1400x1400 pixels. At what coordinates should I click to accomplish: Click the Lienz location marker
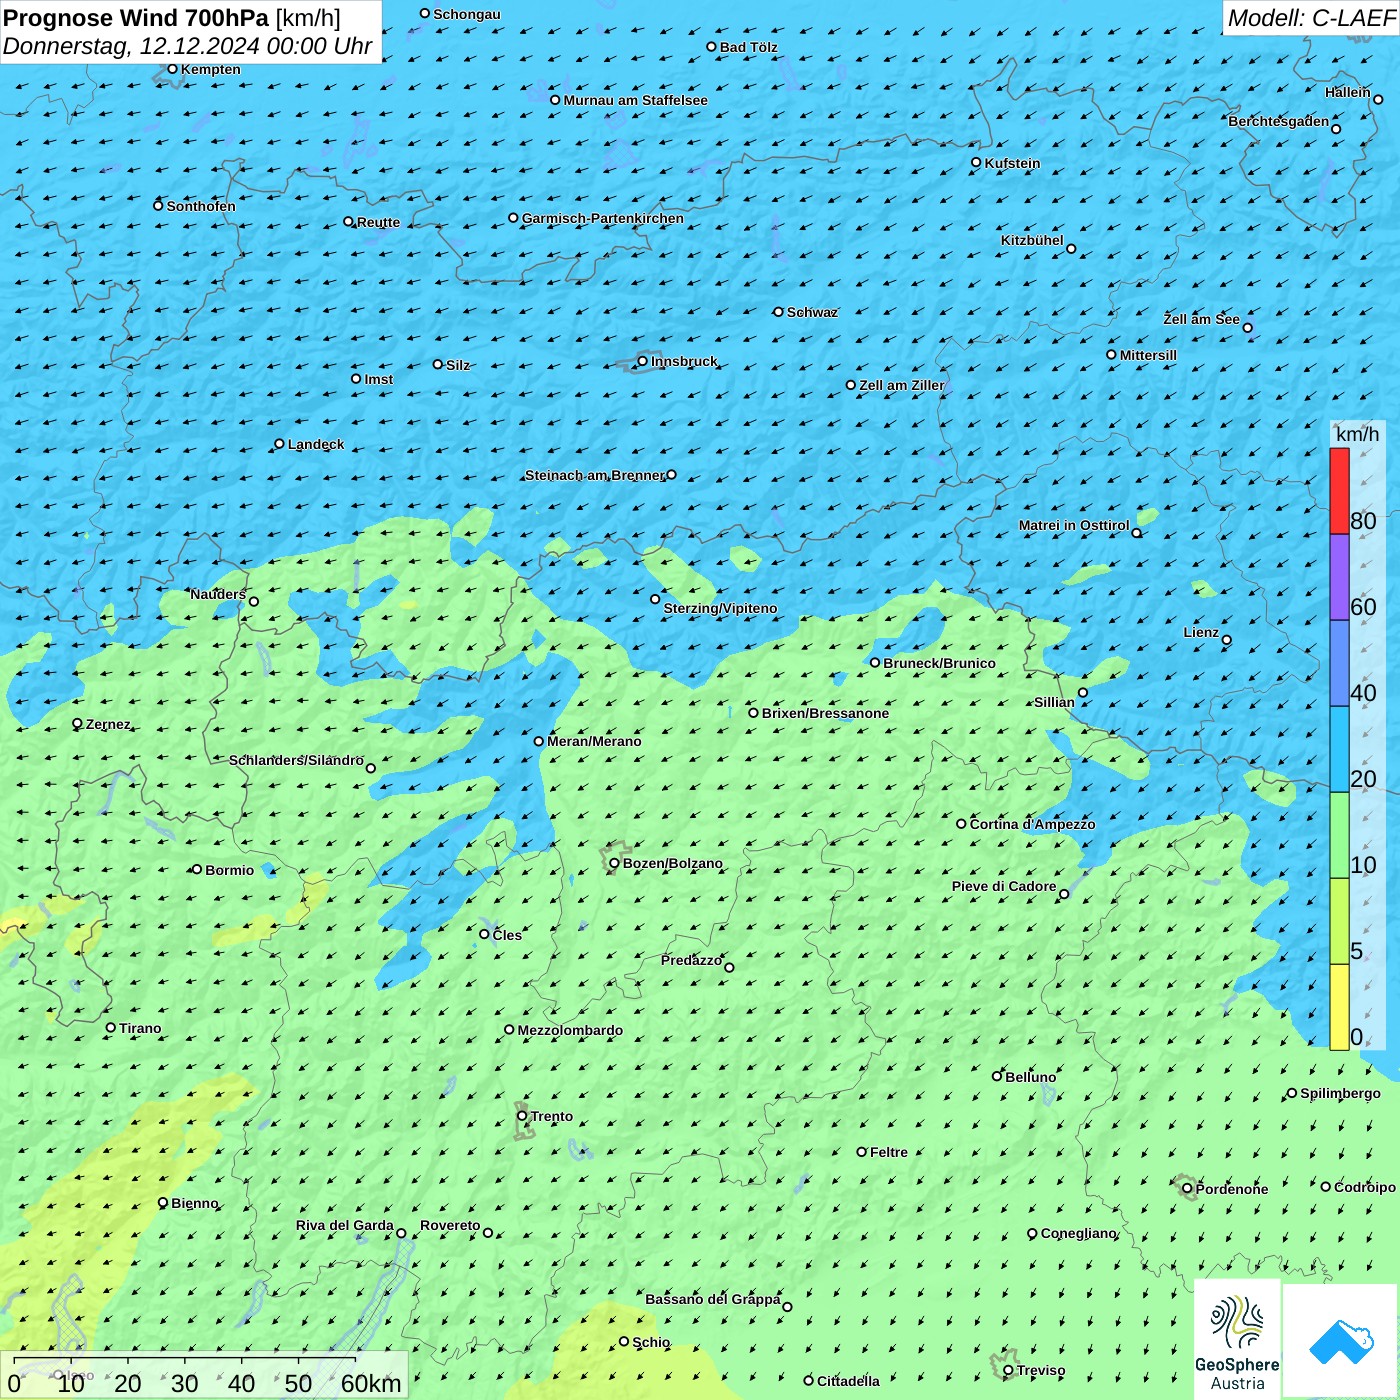1227,640
